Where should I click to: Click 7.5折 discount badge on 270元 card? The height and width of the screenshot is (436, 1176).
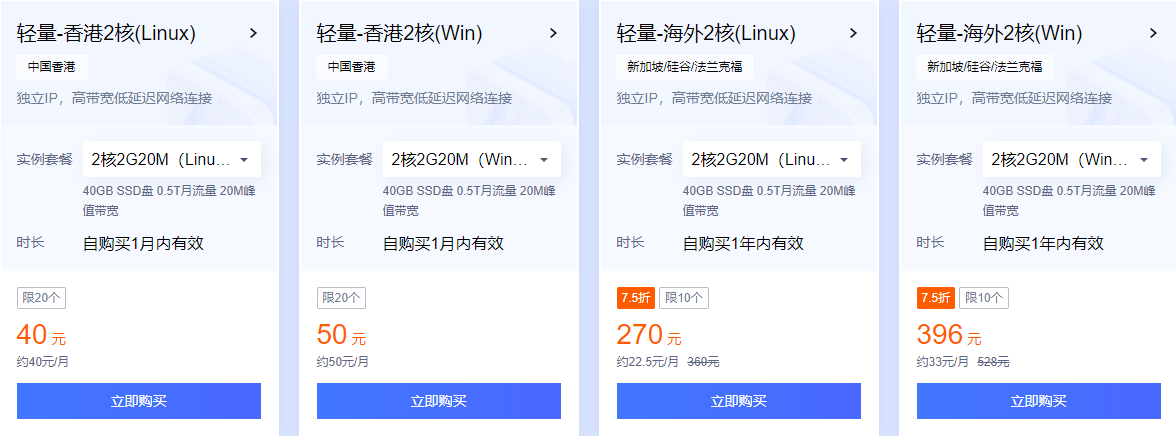point(635,298)
